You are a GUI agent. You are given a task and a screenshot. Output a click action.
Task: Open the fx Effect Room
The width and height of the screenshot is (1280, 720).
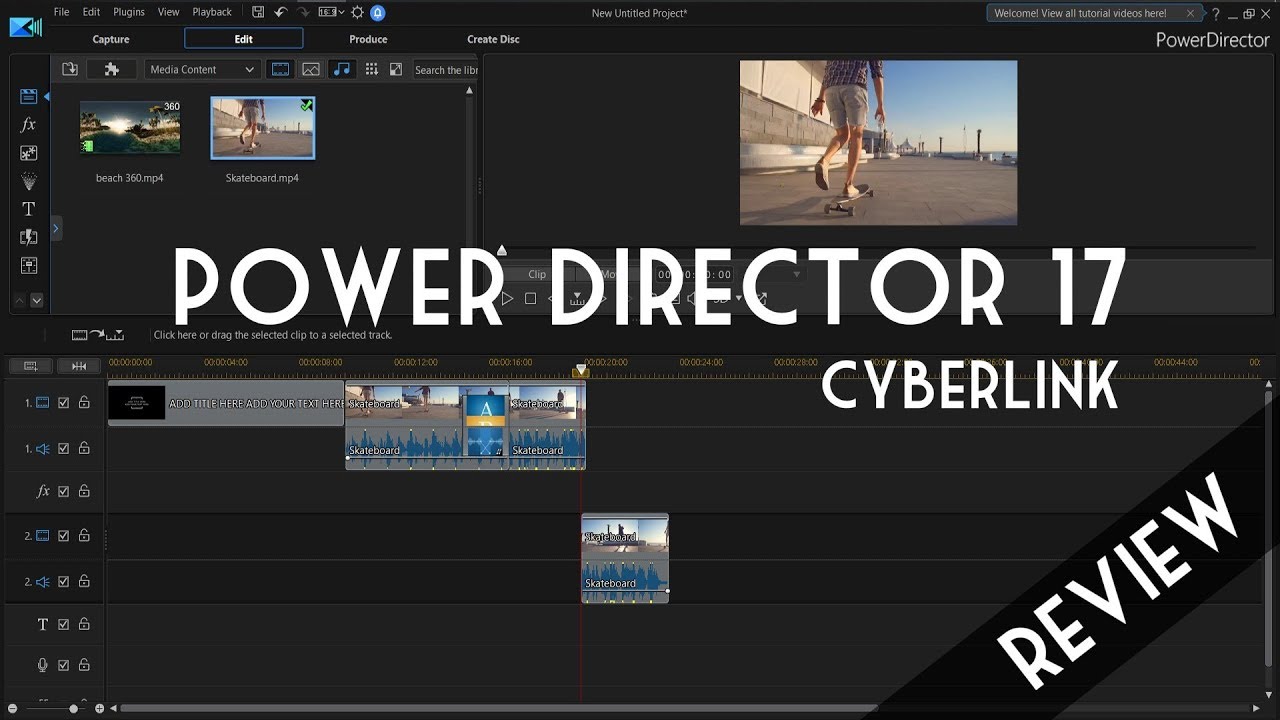point(28,125)
